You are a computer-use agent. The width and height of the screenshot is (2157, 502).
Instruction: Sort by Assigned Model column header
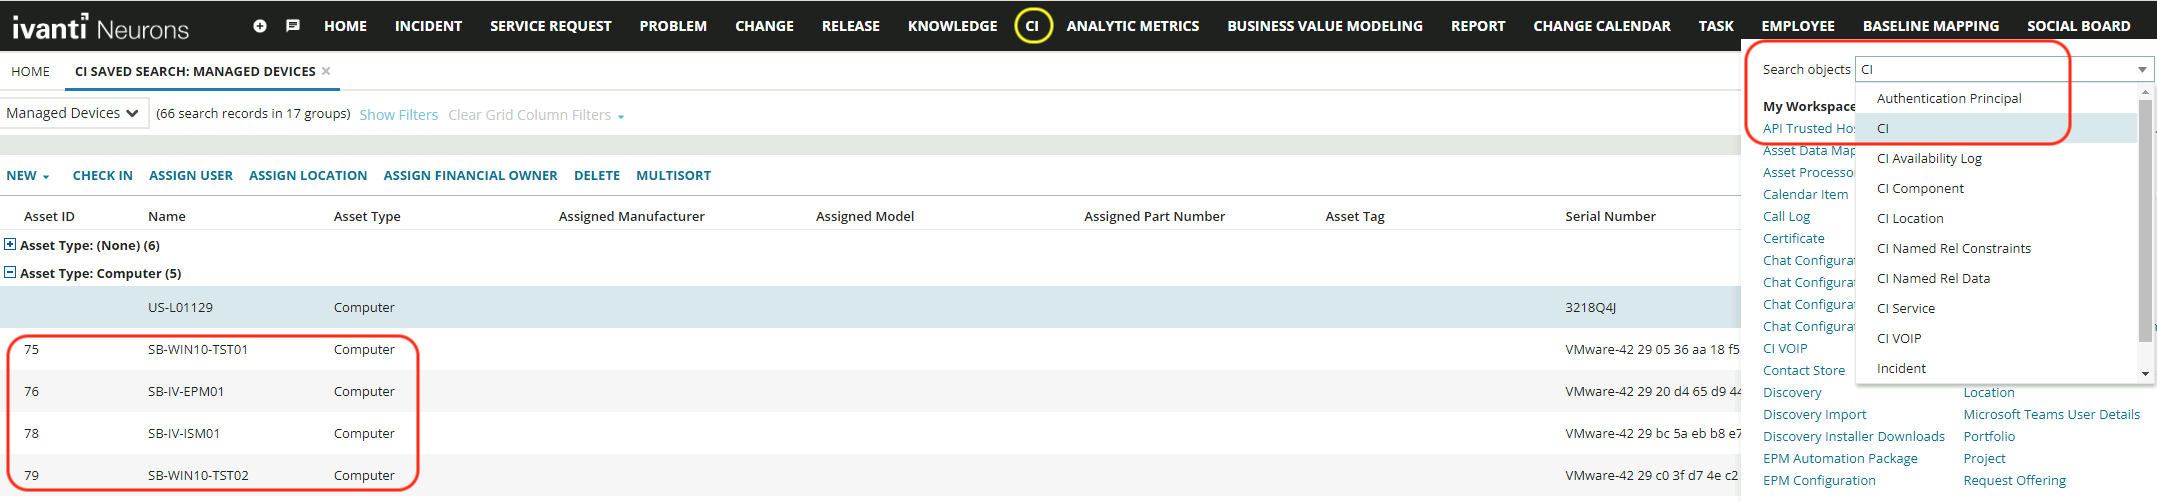[x=865, y=216]
